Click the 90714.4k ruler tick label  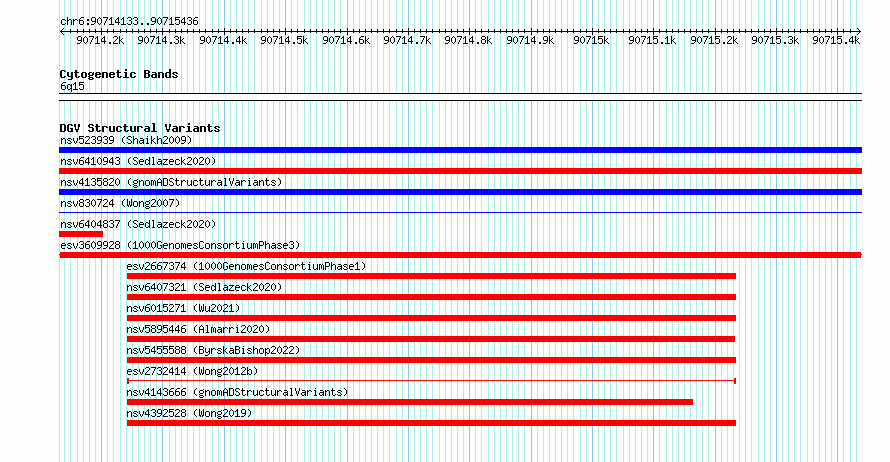coord(223,40)
